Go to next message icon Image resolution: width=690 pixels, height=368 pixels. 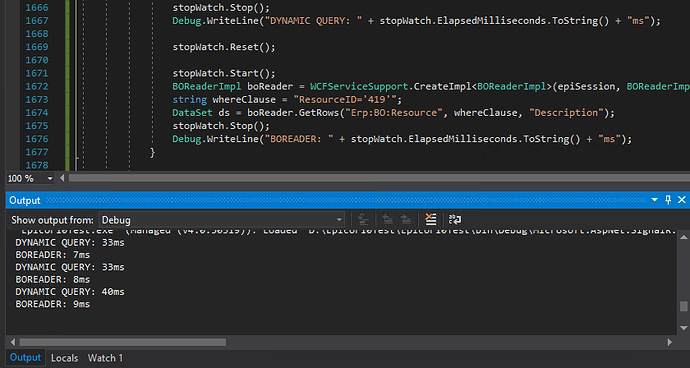point(405,219)
